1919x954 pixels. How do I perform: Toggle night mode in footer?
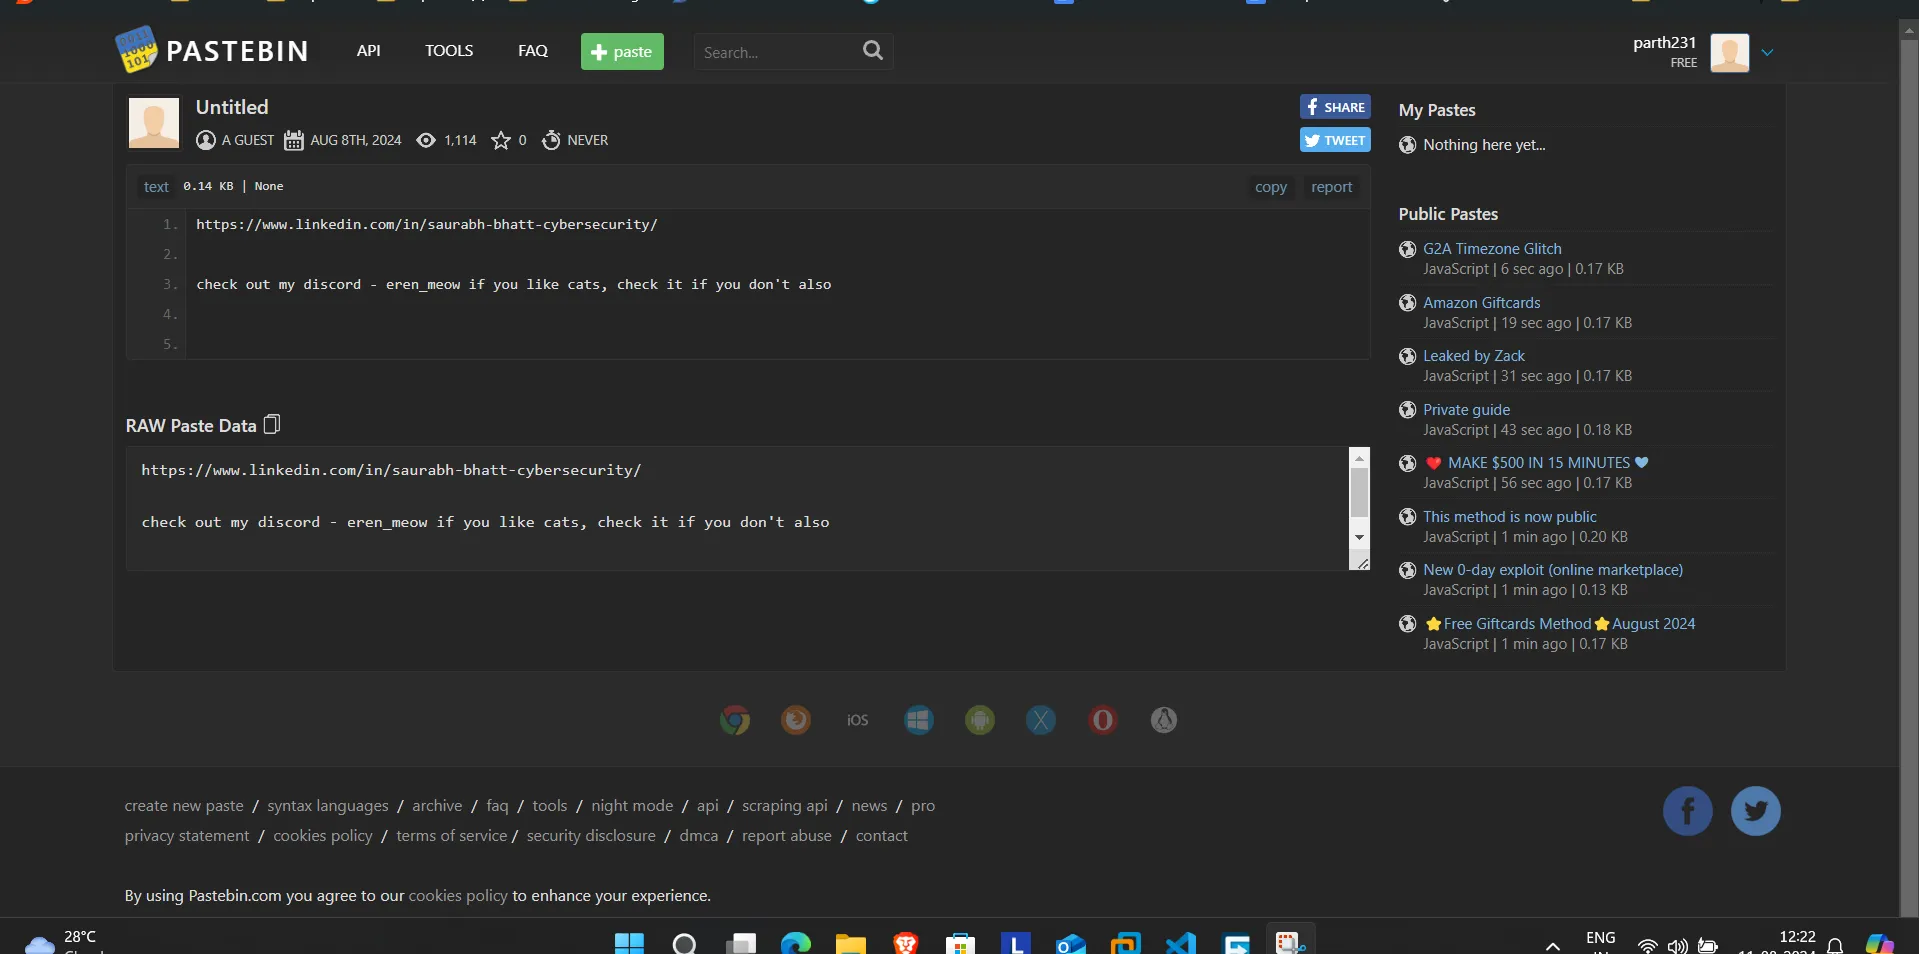(632, 806)
